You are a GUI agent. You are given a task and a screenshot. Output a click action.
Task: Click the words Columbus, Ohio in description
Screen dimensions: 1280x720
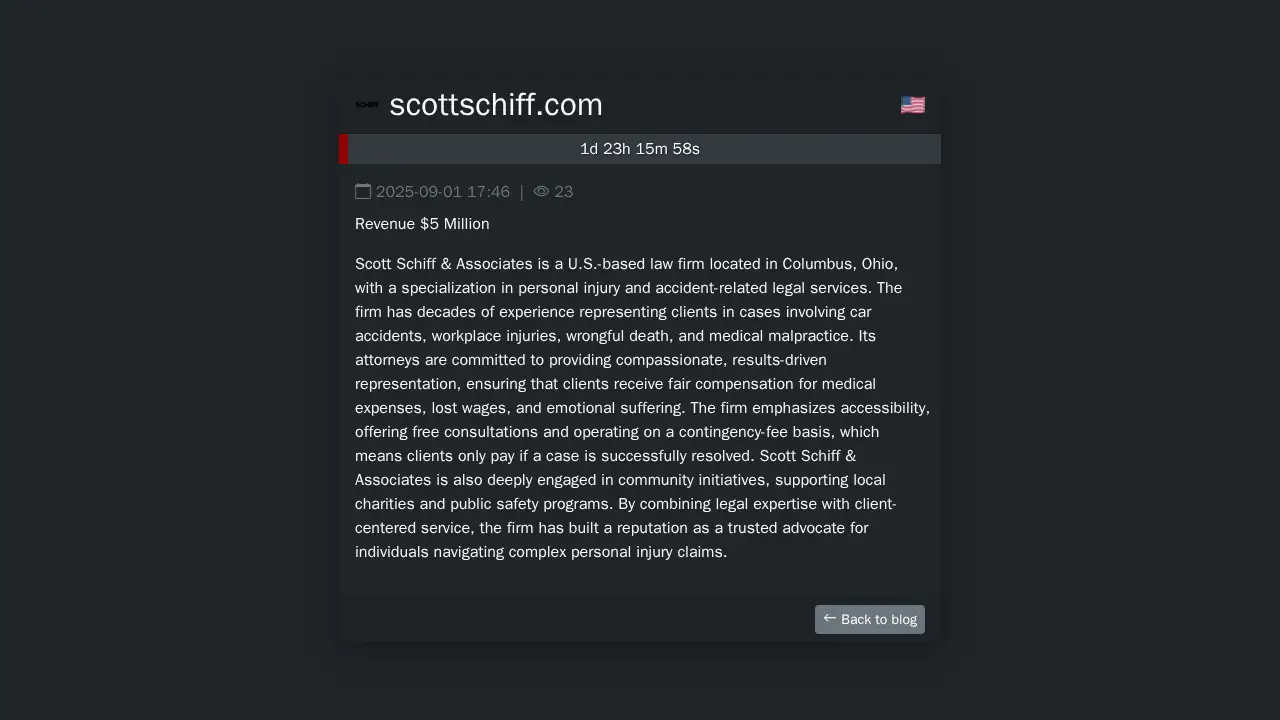pos(840,264)
